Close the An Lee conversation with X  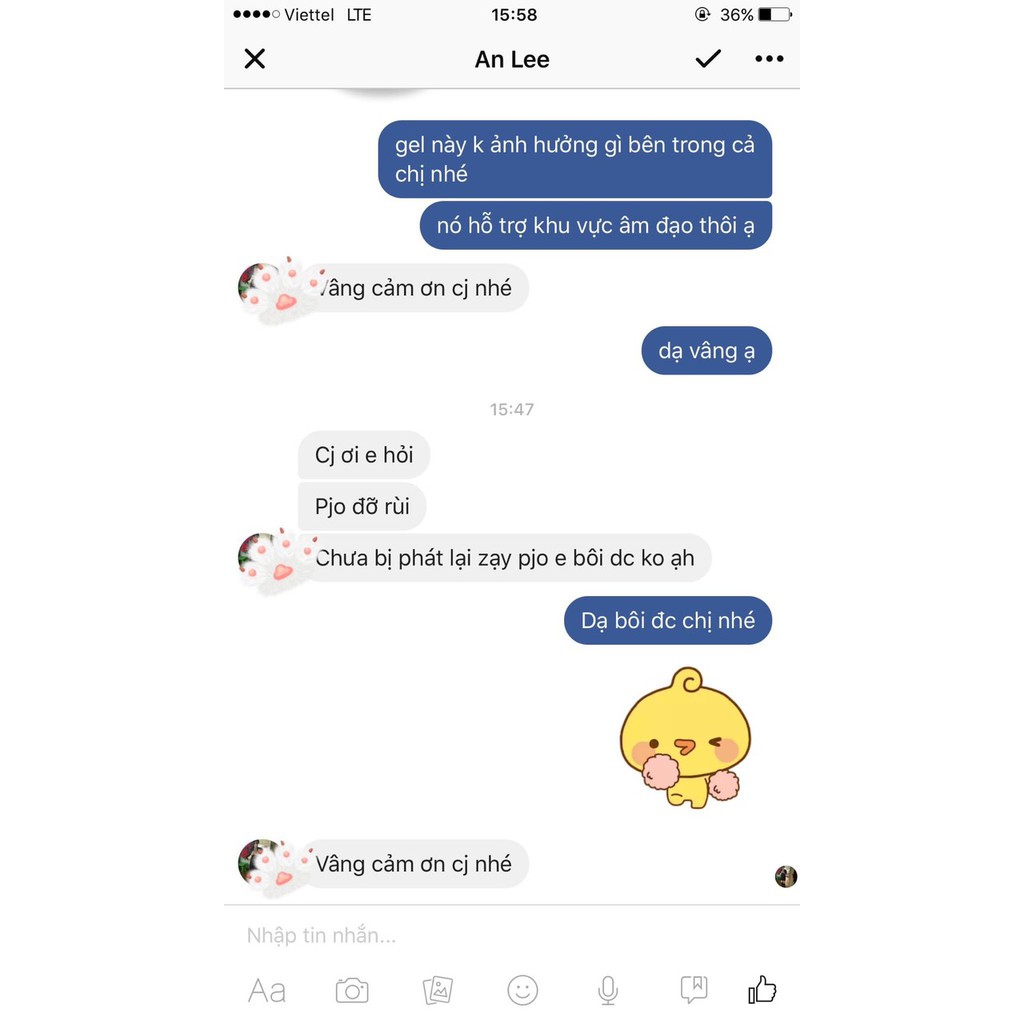coord(255,59)
